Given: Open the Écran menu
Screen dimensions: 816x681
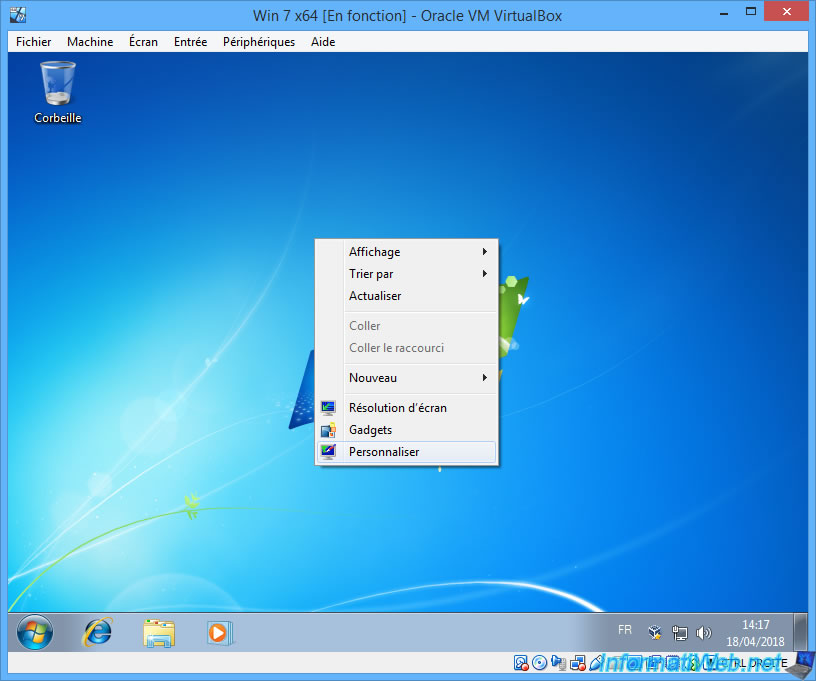Looking at the screenshot, I should click(143, 42).
